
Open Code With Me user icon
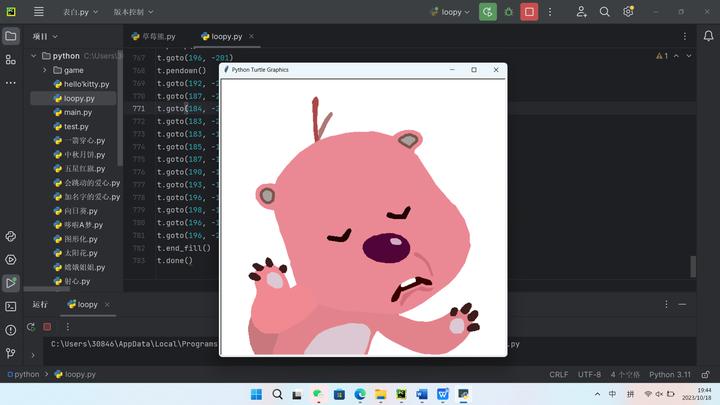[x=581, y=12]
